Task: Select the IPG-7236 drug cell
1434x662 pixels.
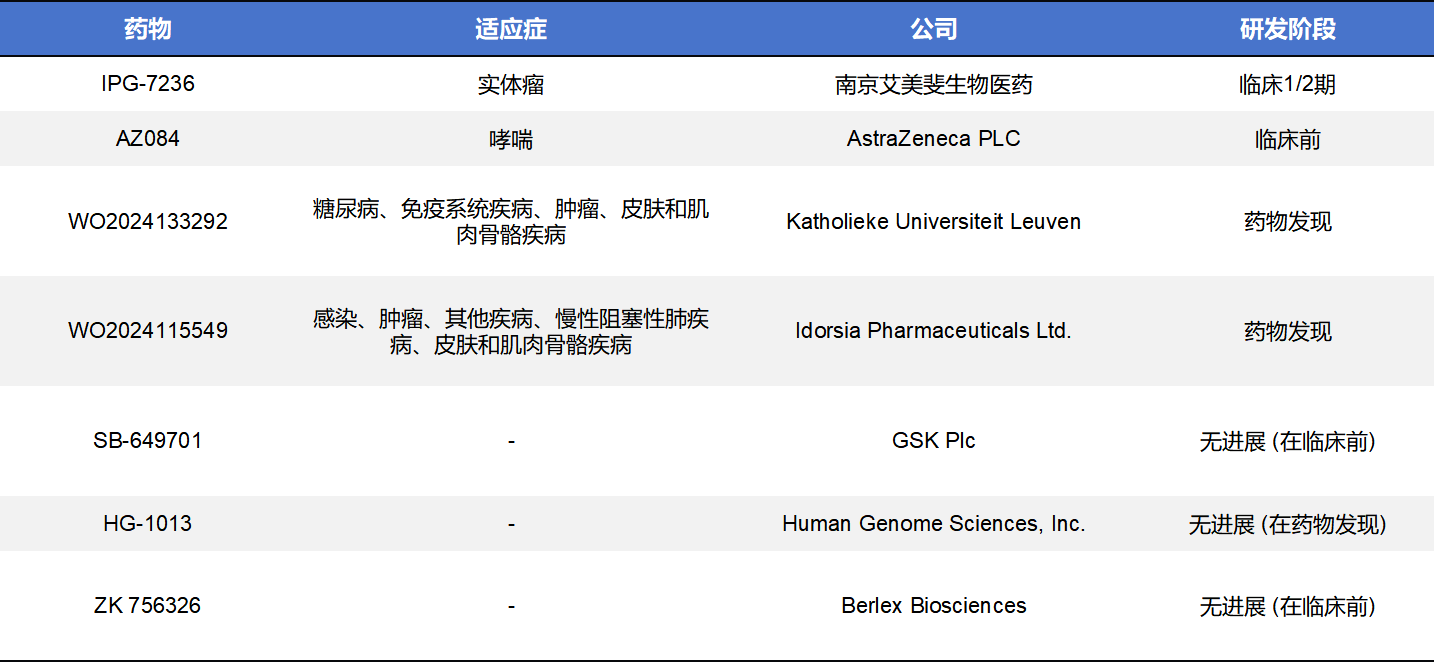Action: click(148, 84)
